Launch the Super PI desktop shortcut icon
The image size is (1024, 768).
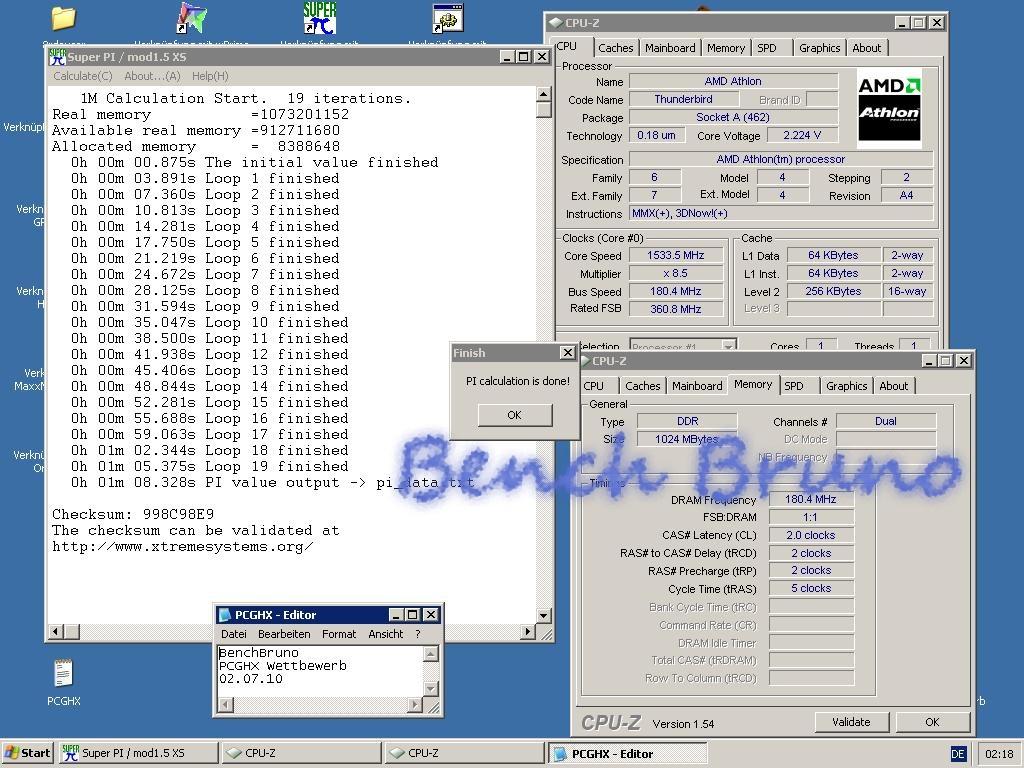click(x=320, y=18)
